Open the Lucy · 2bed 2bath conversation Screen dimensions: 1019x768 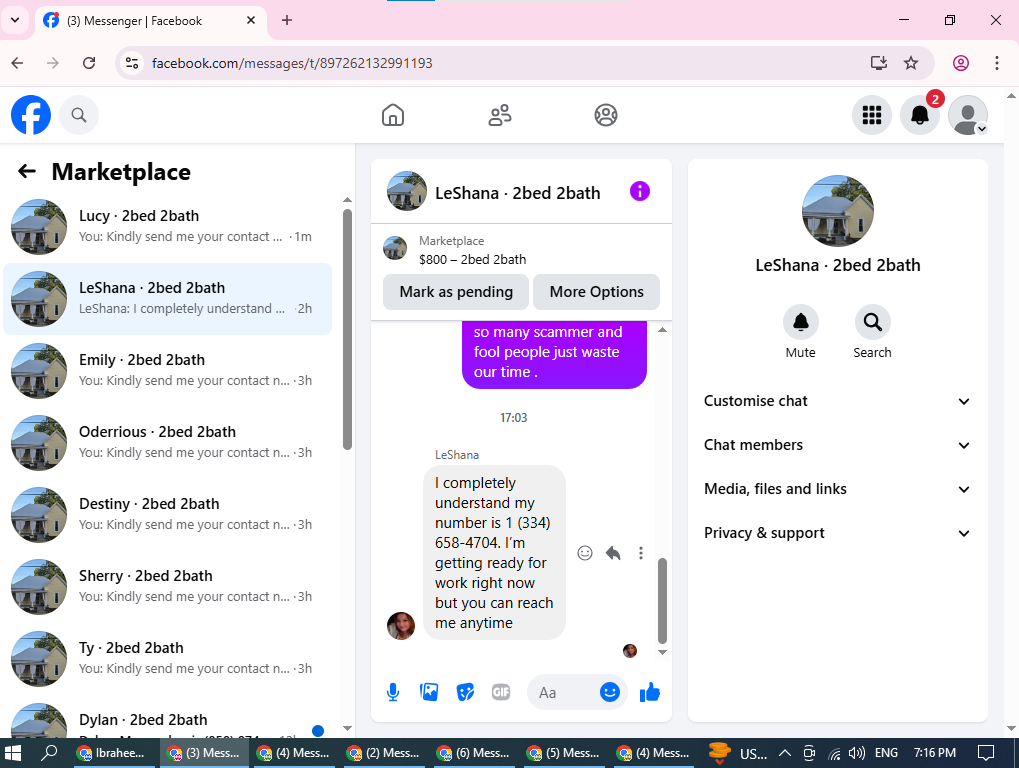168,226
